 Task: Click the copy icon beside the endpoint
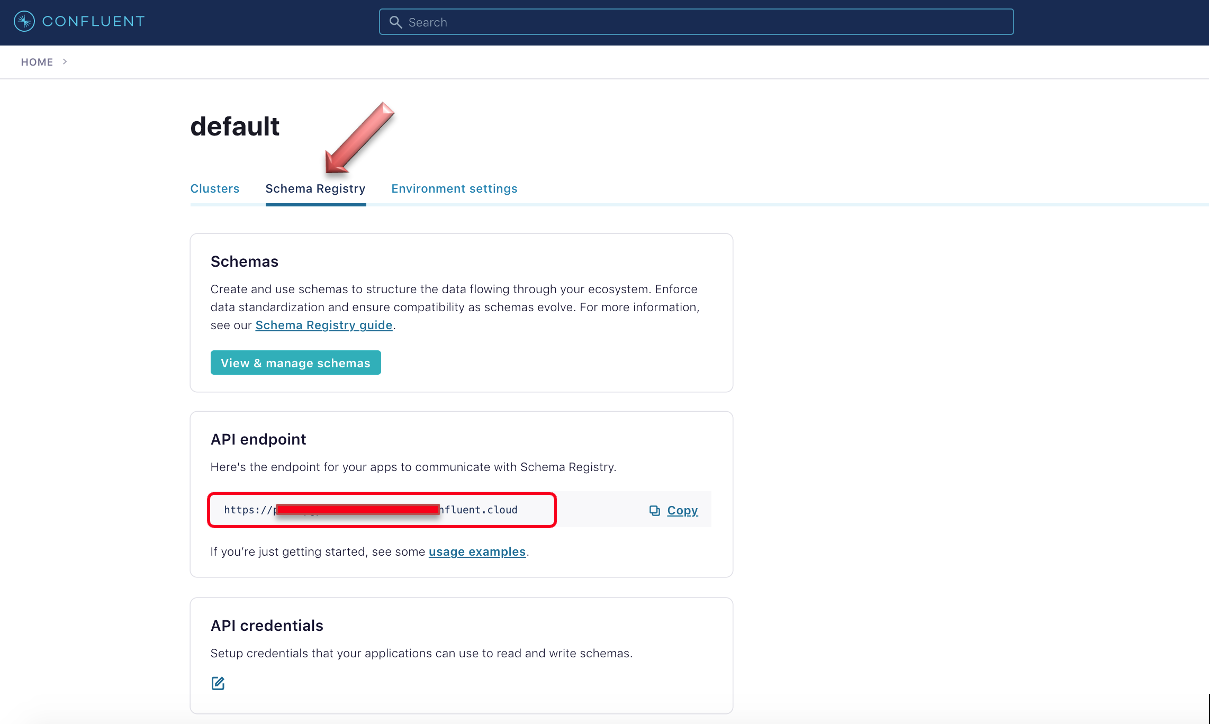654,510
